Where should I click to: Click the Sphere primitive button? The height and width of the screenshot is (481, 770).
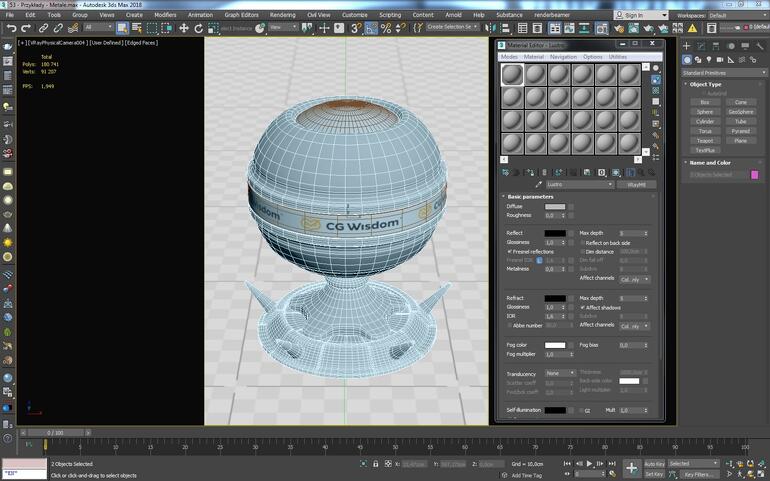click(x=705, y=112)
